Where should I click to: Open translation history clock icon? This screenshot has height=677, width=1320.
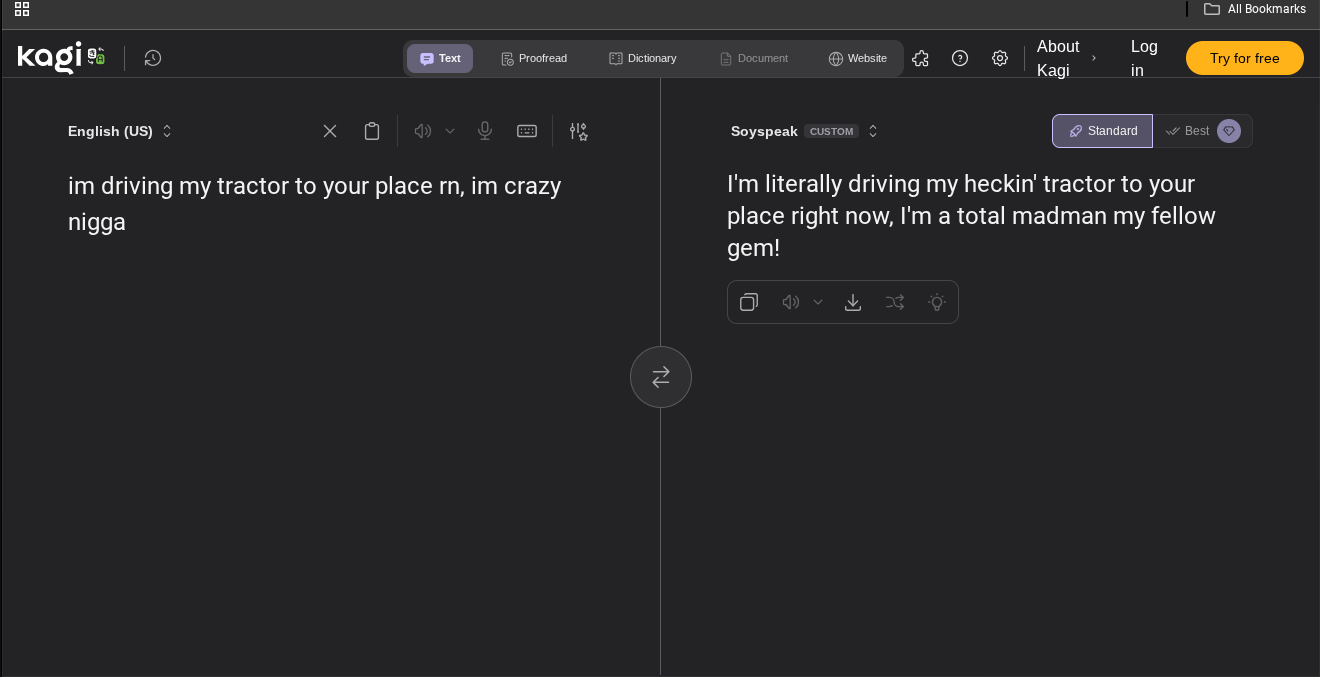point(152,58)
